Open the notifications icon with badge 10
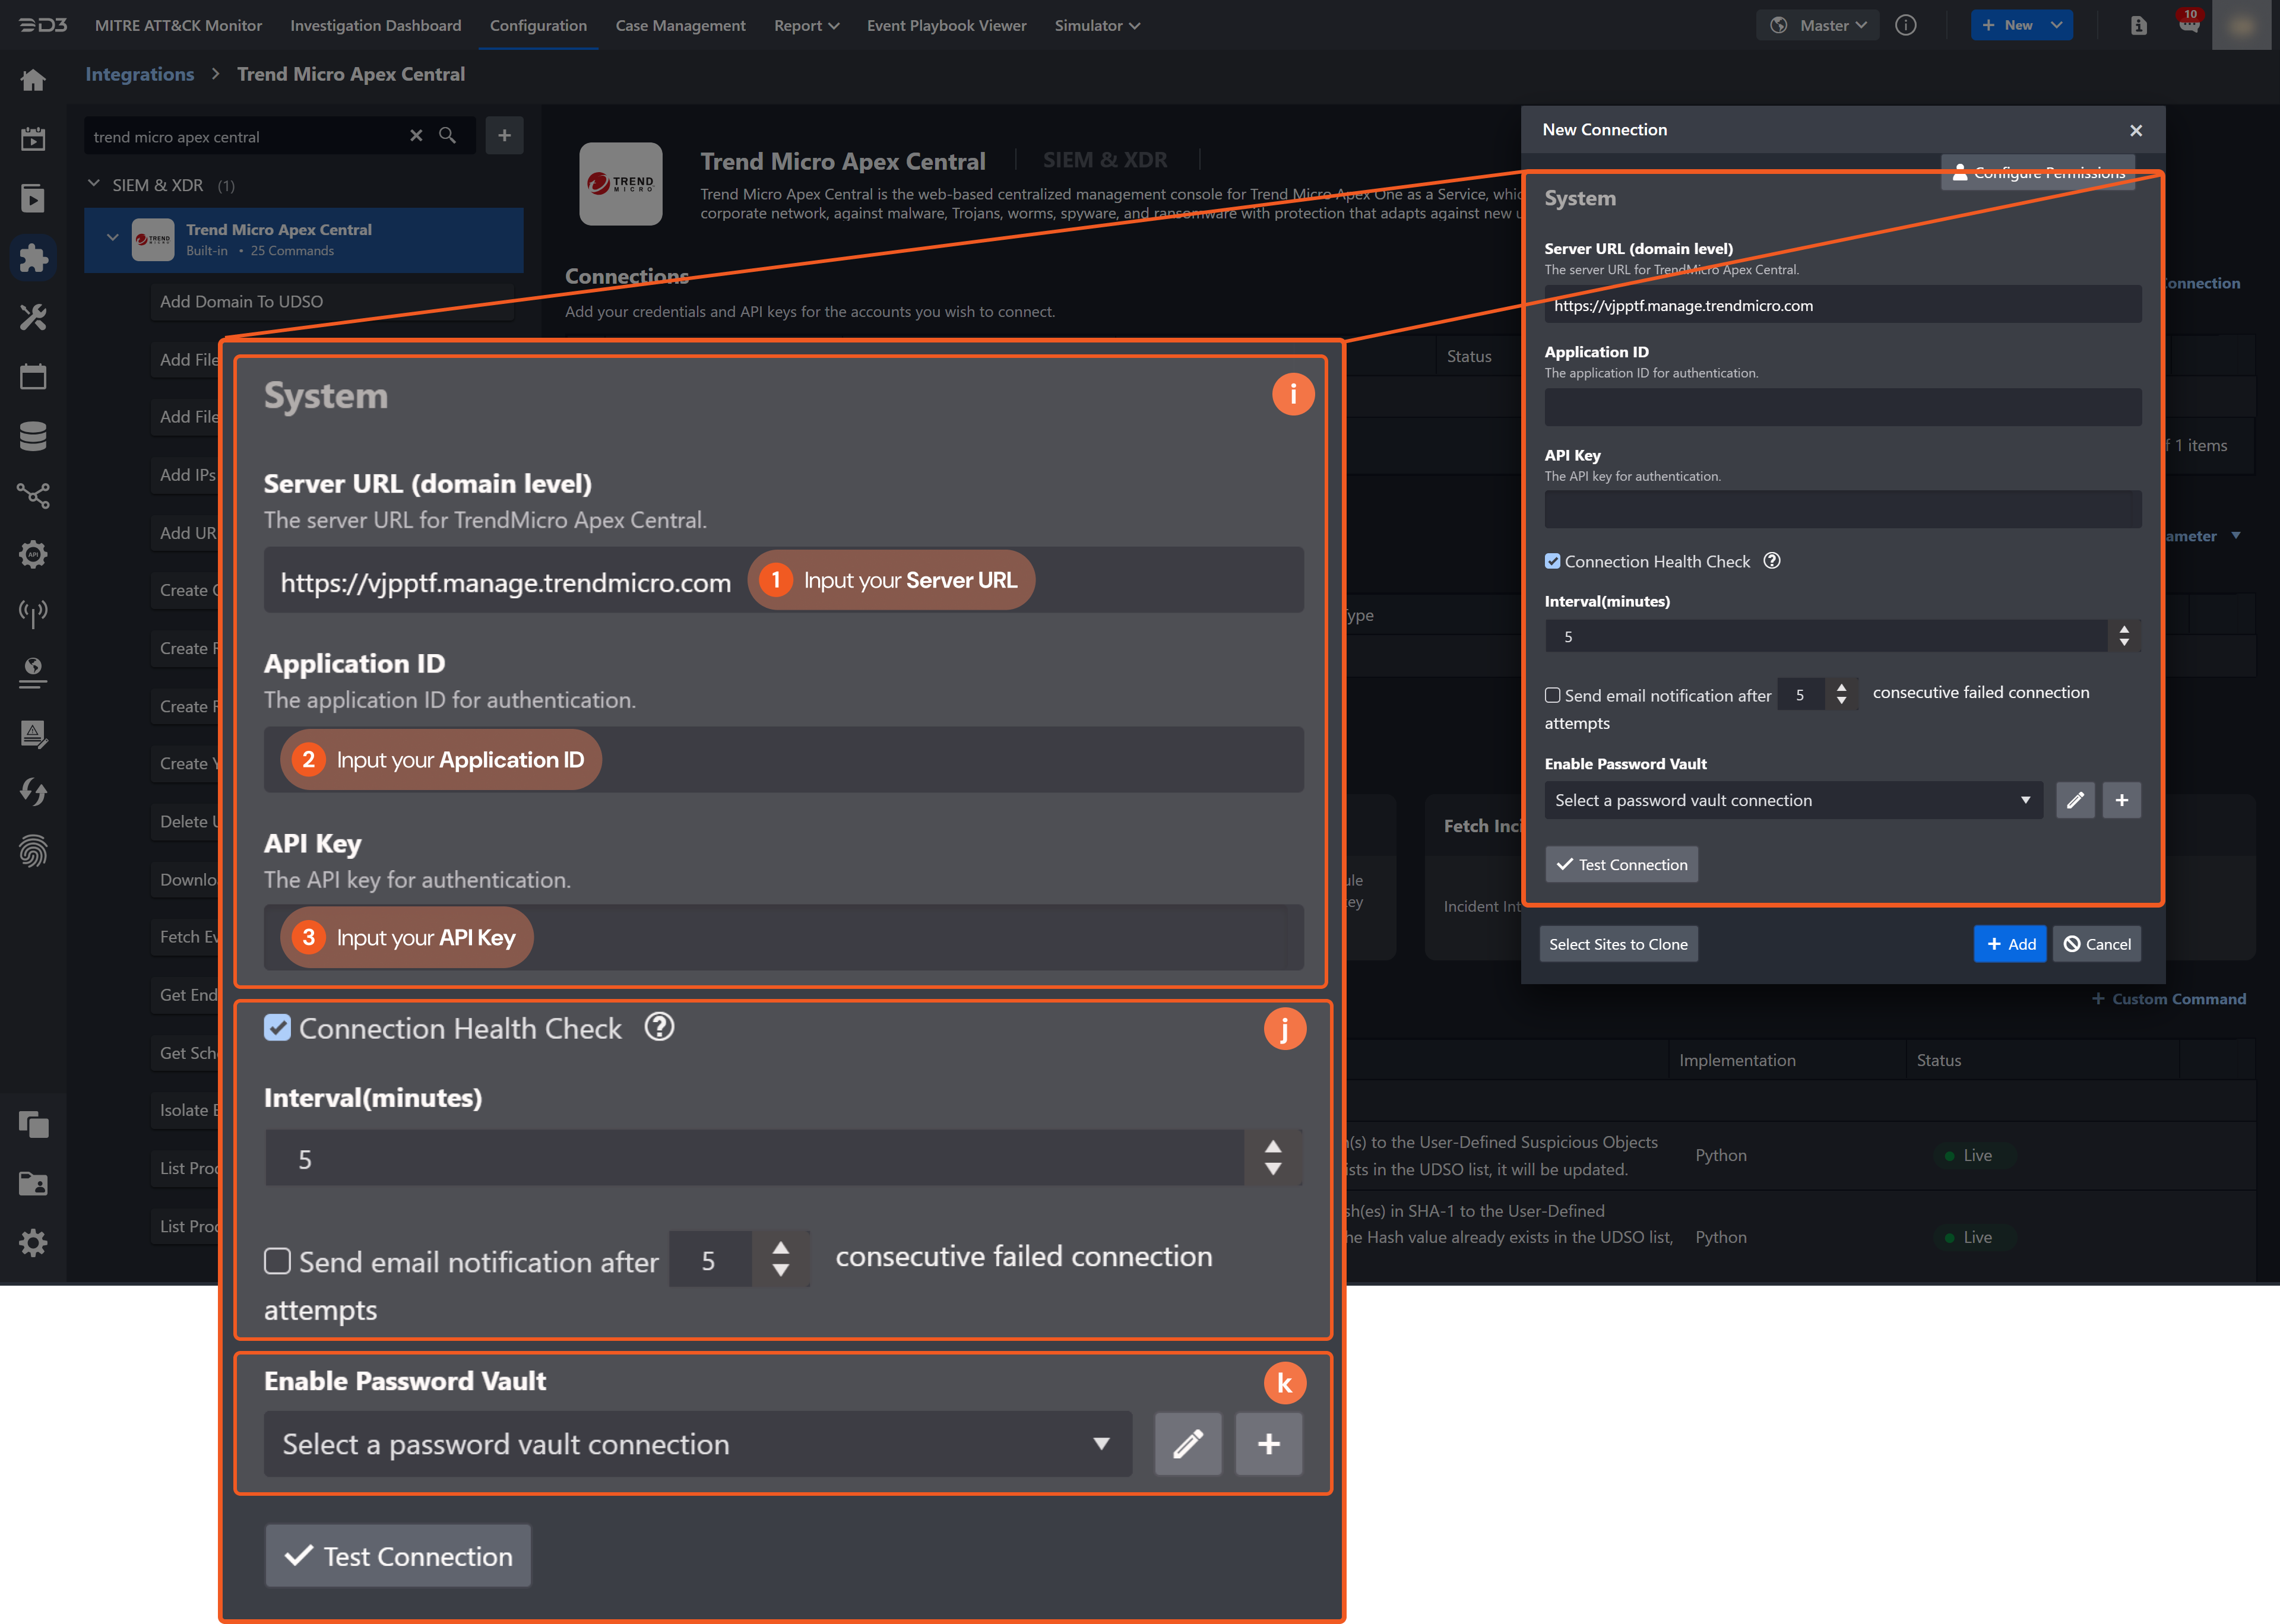The height and width of the screenshot is (1624, 2280). [2188, 25]
